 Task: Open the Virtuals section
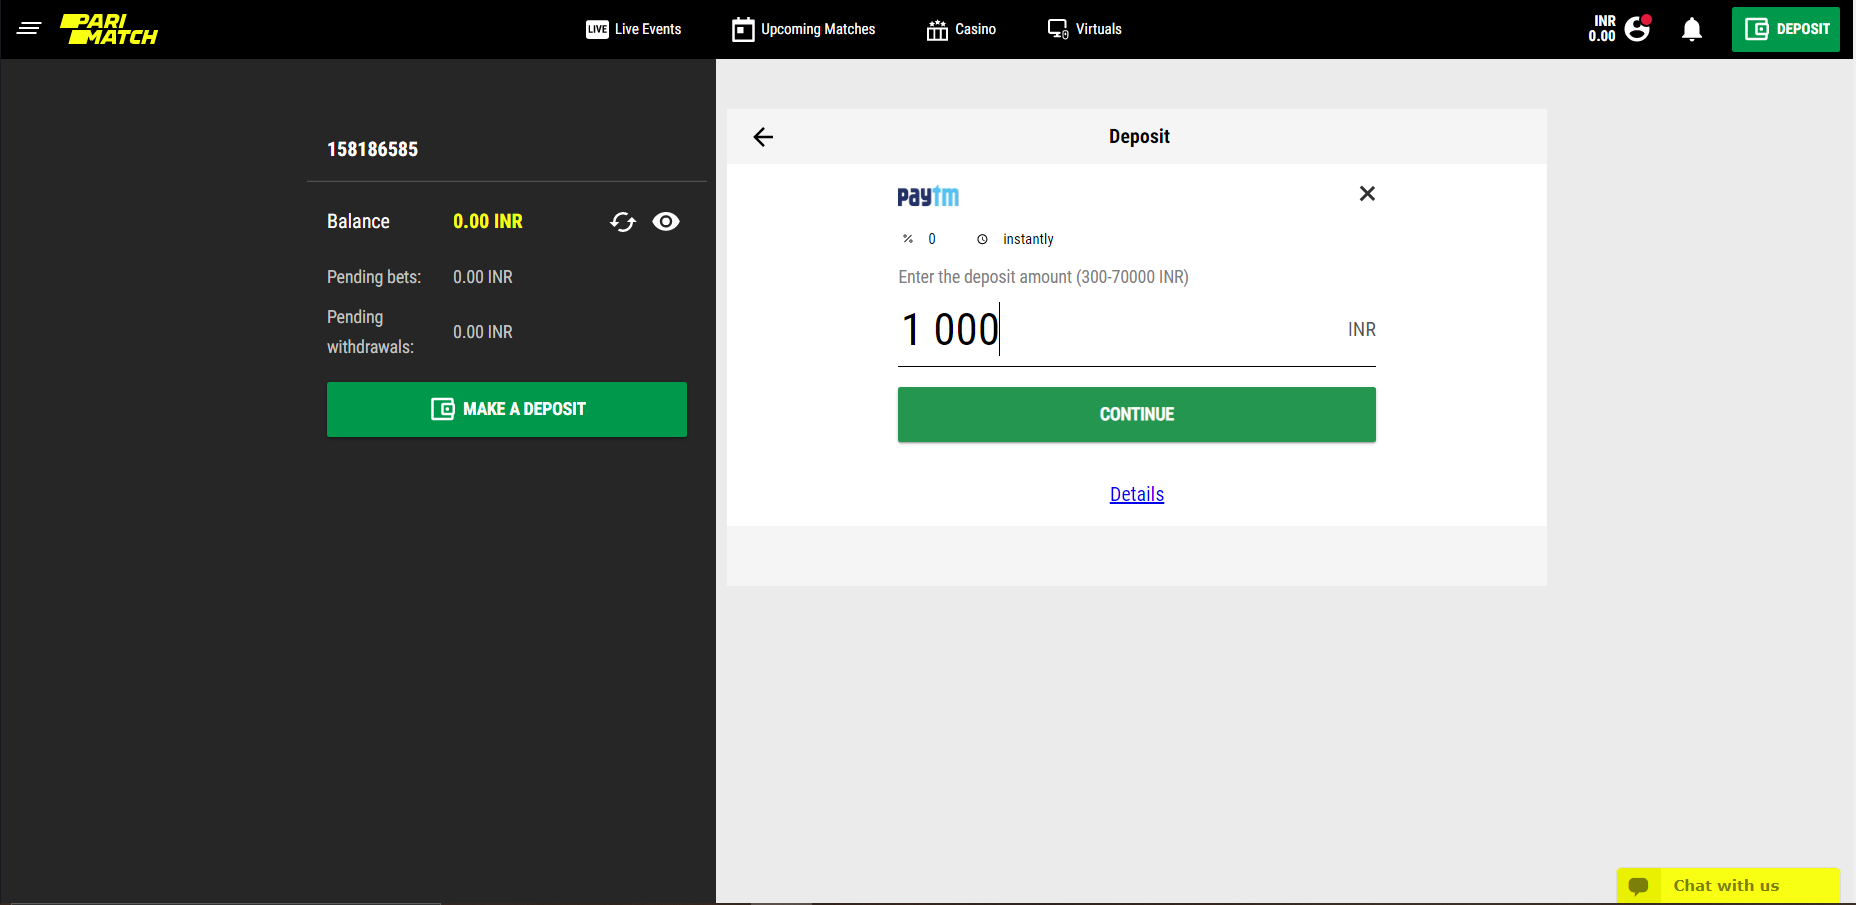tap(1084, 29)
